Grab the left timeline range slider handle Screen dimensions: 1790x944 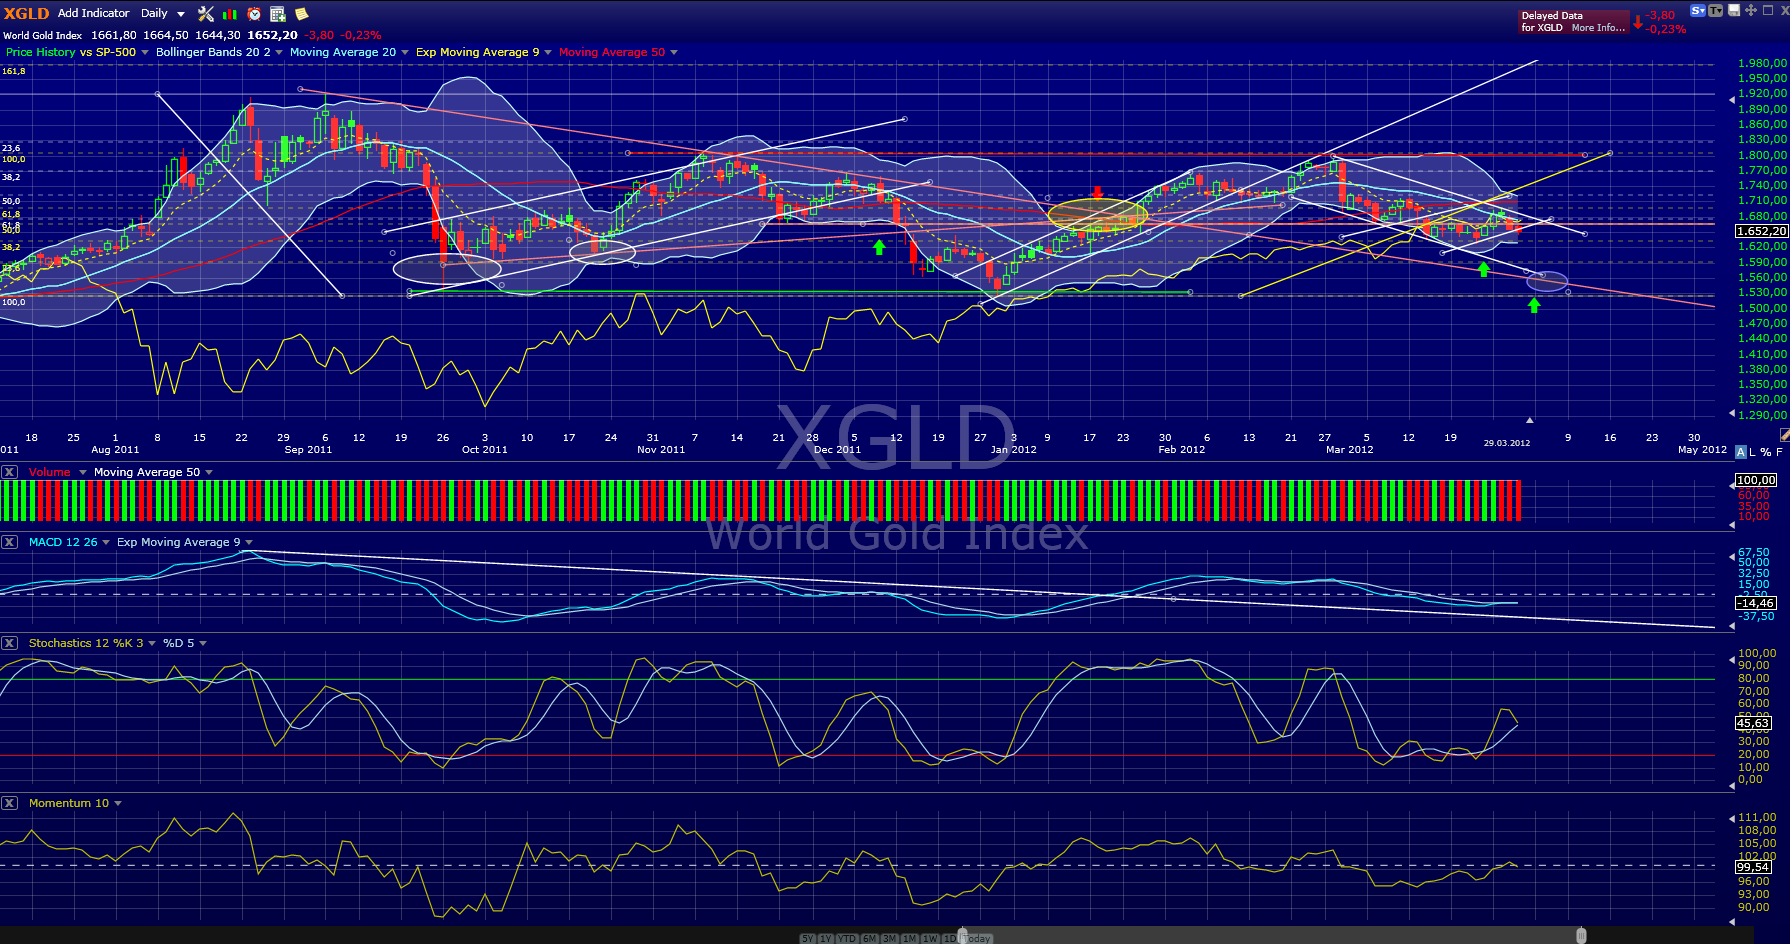[963, 936]
